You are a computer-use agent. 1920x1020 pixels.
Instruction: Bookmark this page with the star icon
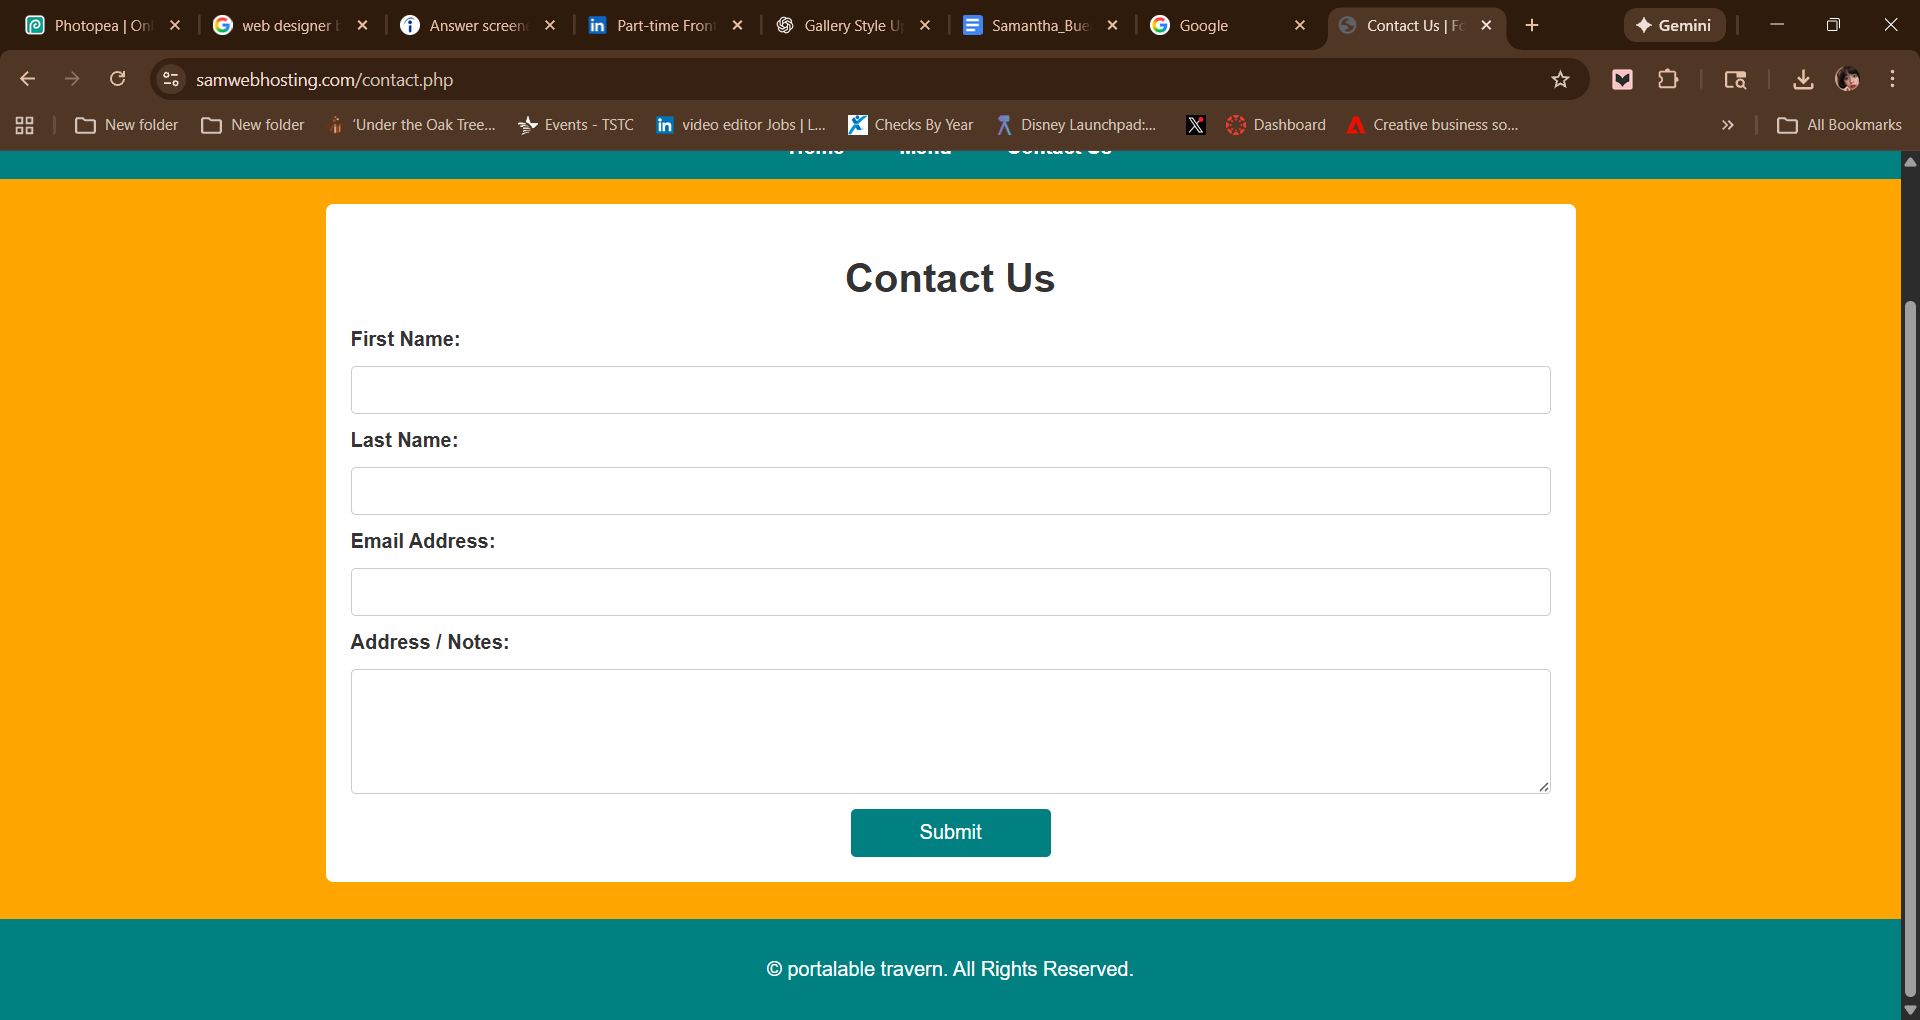[1560, 79]
